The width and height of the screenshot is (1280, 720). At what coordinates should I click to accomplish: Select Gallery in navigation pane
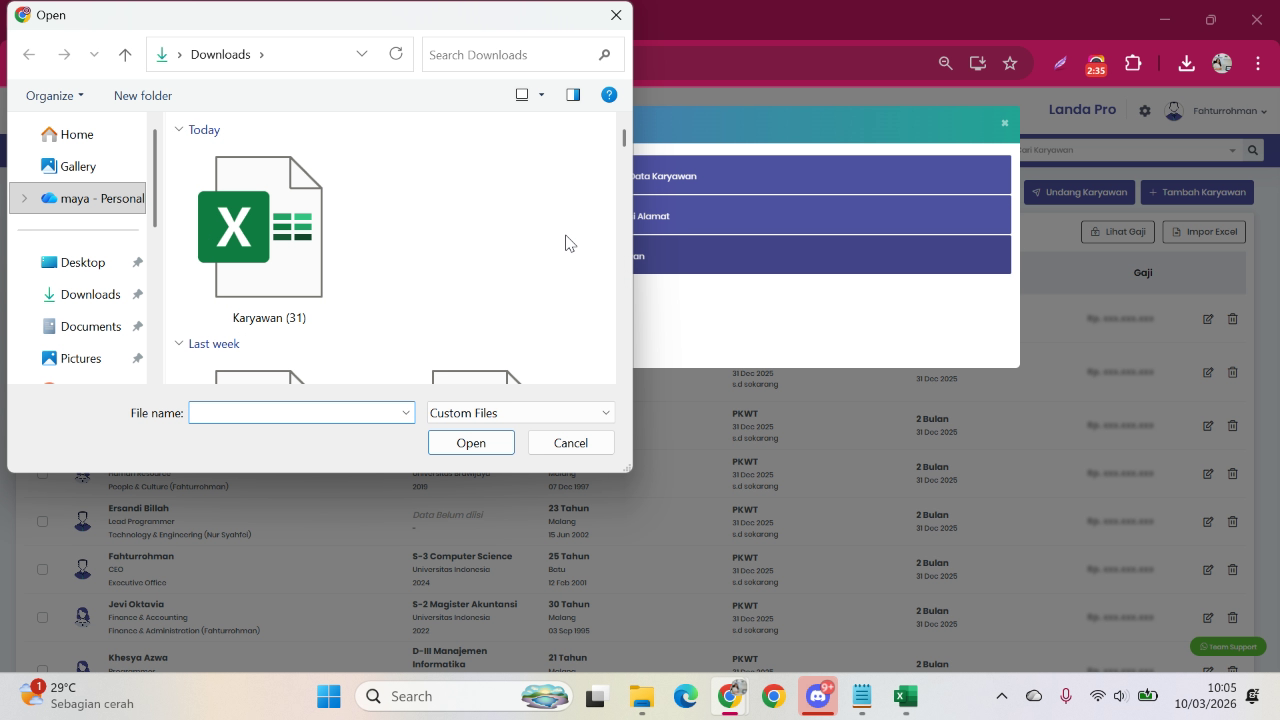(x=77, y=166)
